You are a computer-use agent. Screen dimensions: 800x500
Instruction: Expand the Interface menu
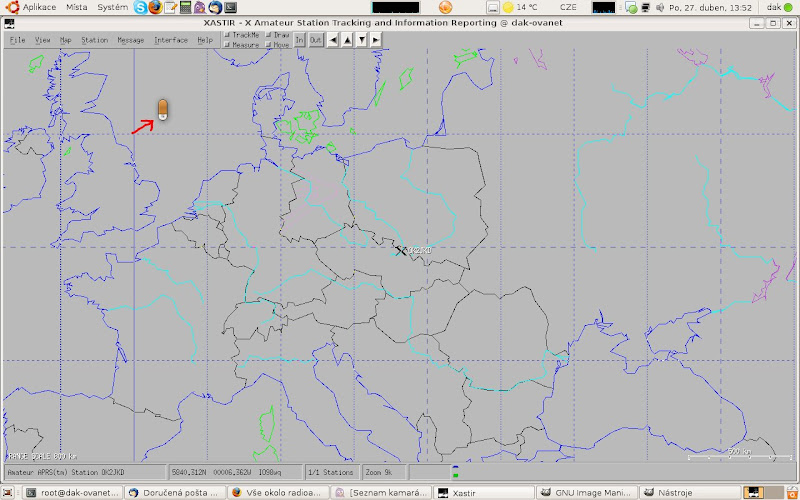click(x=170, y=40)
